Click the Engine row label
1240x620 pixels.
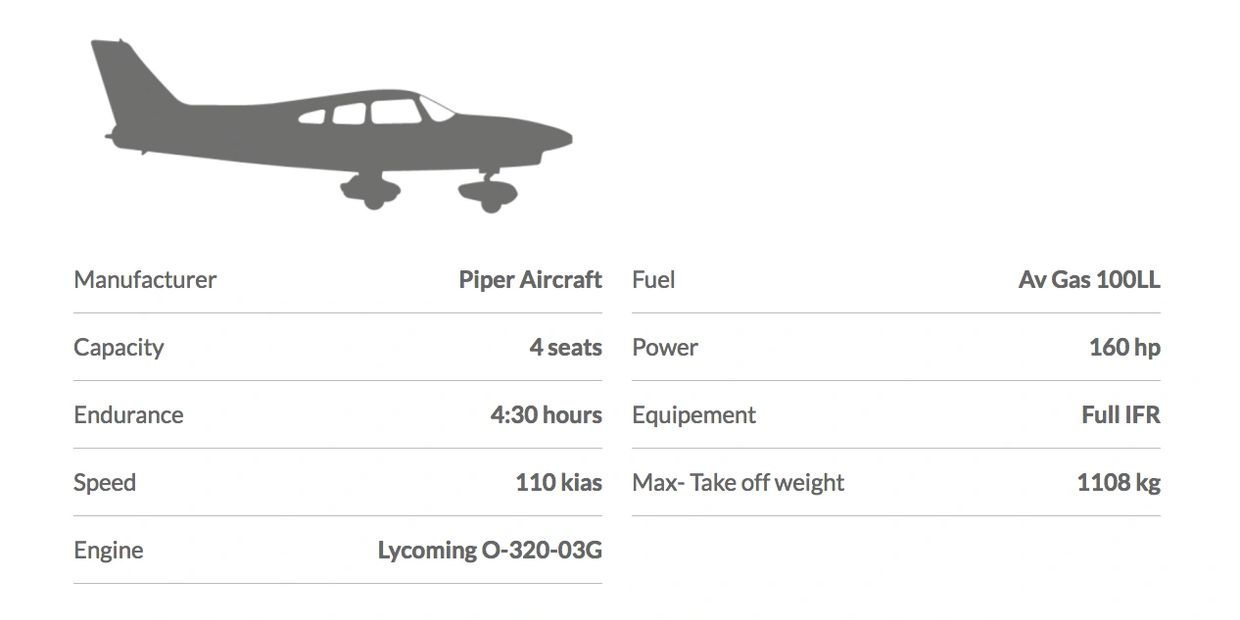pos(109,550)
